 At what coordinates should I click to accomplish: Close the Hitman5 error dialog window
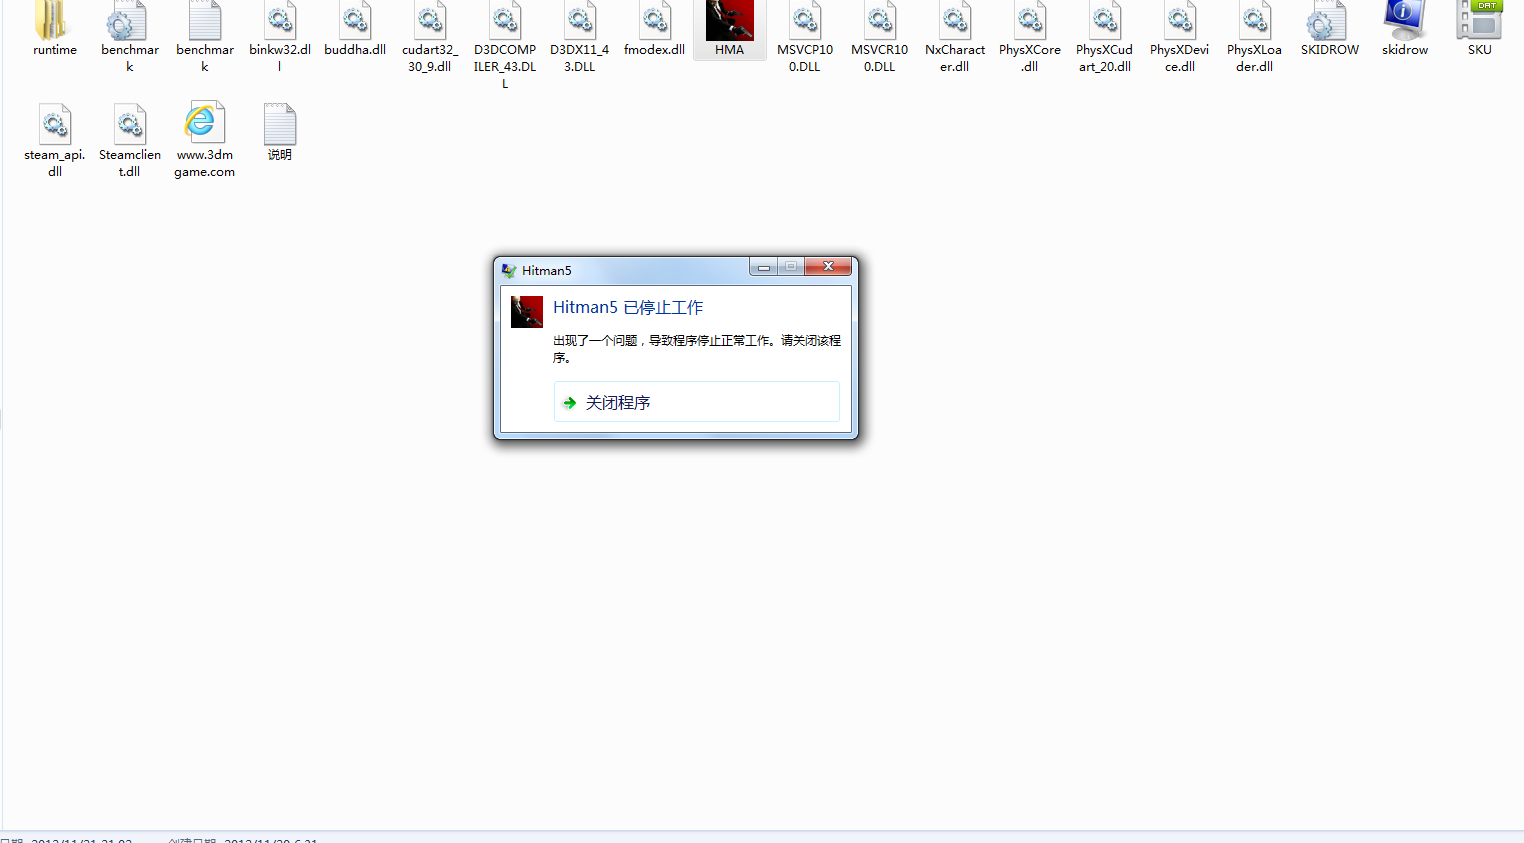pyautogui.click(x=828, y=266)
